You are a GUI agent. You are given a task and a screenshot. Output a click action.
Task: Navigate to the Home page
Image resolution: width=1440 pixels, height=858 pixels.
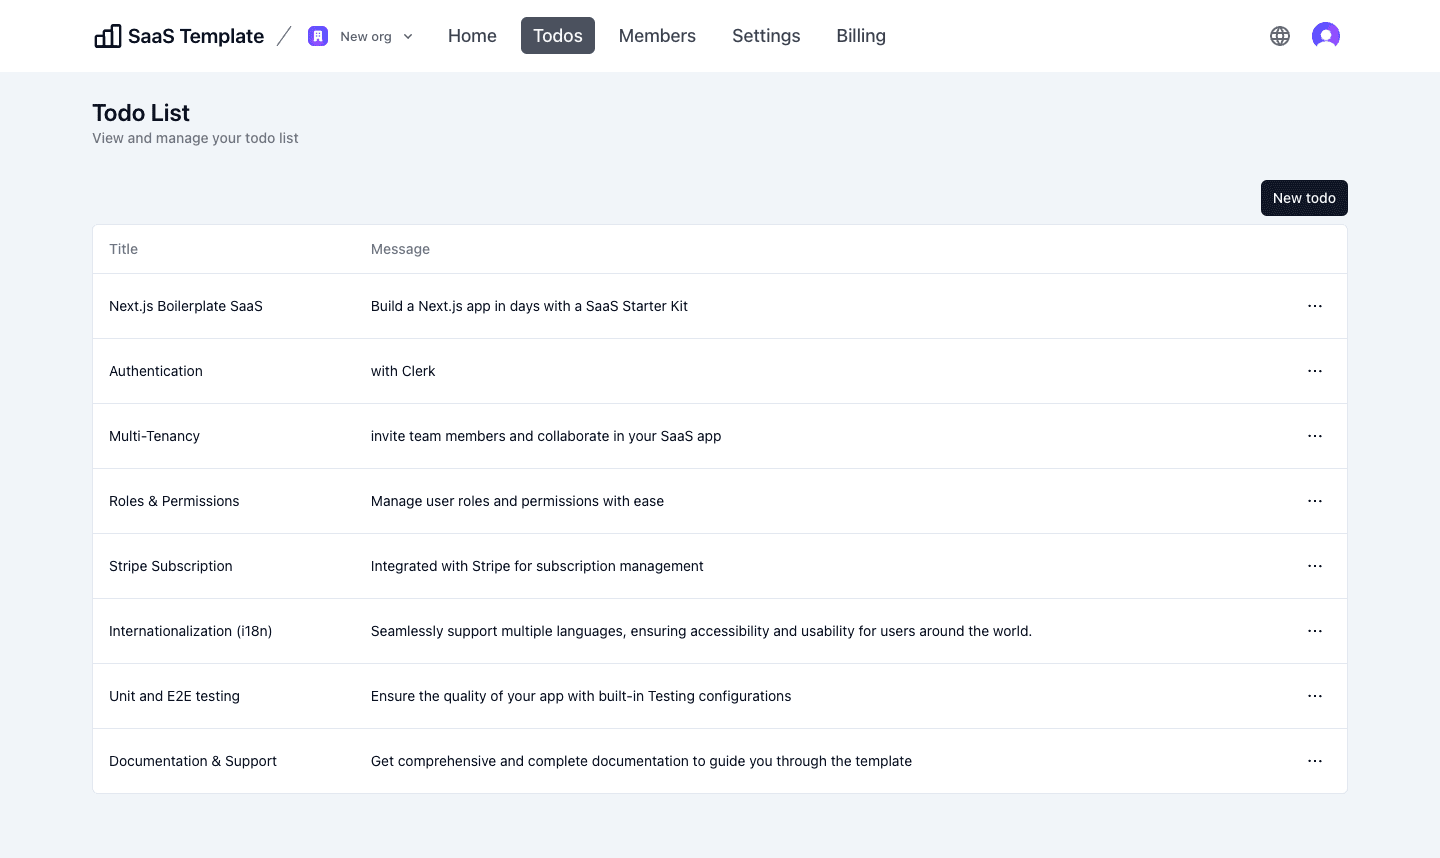point(472,35)
